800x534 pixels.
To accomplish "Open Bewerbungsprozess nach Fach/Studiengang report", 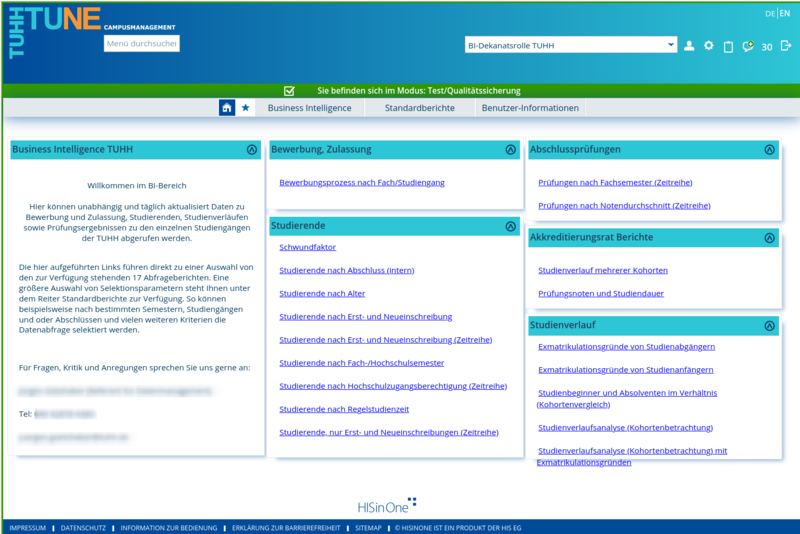I will click(x=362, y=183).
